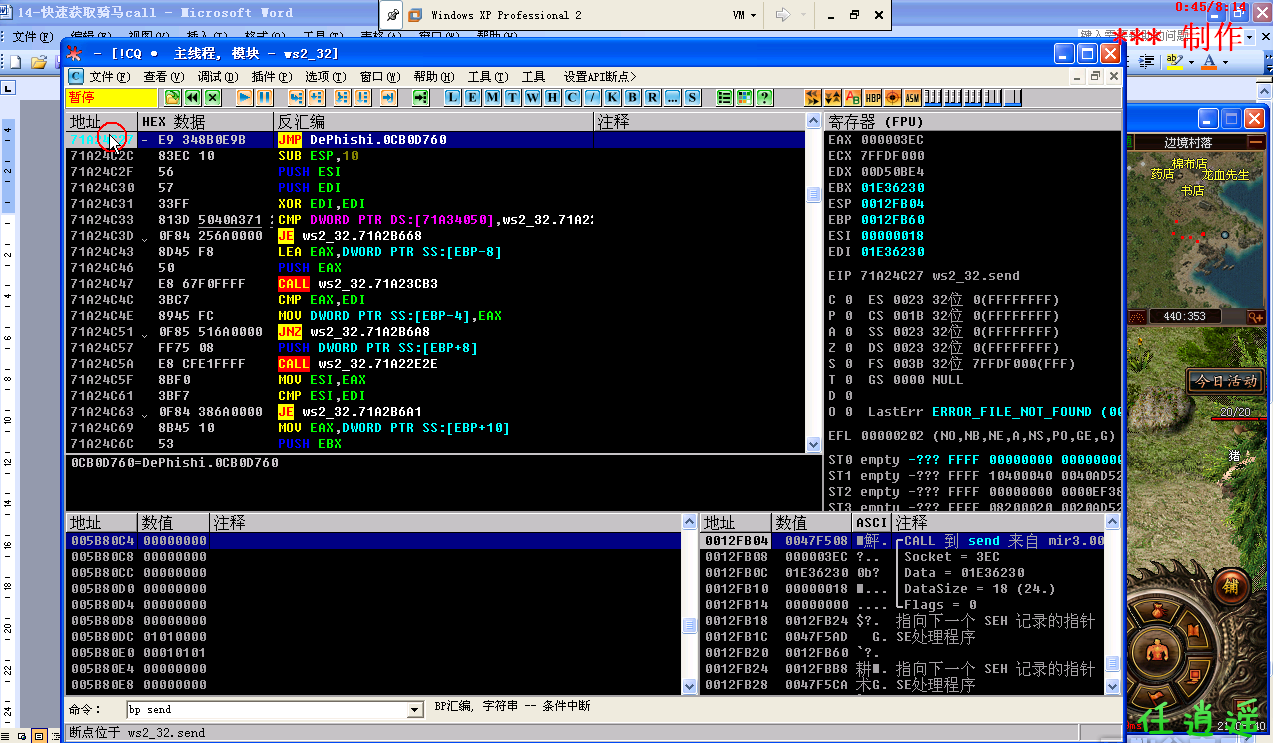This screenshot has width=1273, height=743.
Task: Click the orange AB toolbar icon
Action: (853, 97)
